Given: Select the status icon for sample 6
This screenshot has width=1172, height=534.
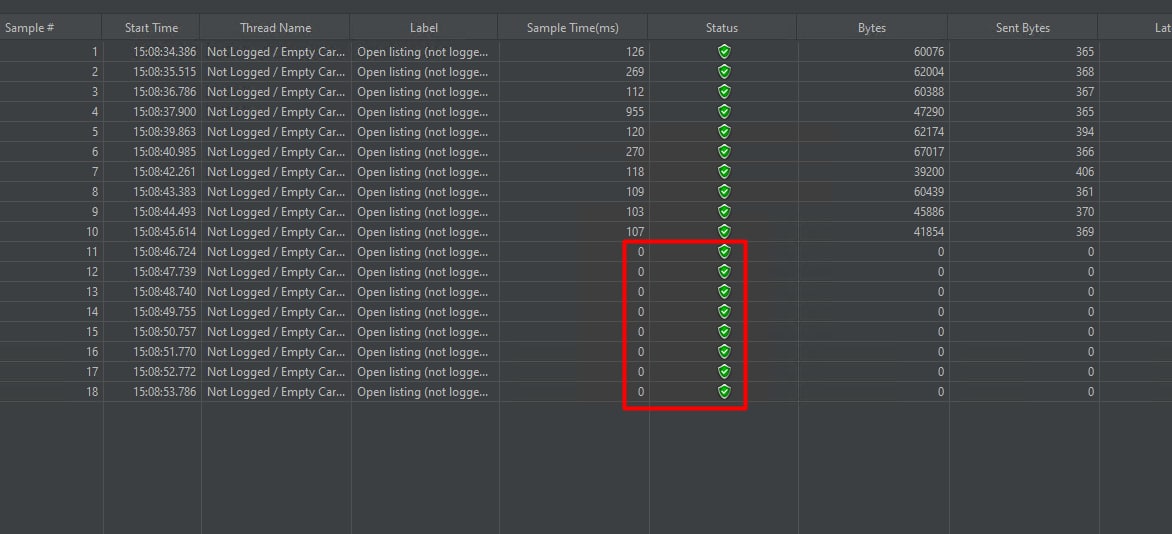Looking at the screenshot, I should click(724, 152).
